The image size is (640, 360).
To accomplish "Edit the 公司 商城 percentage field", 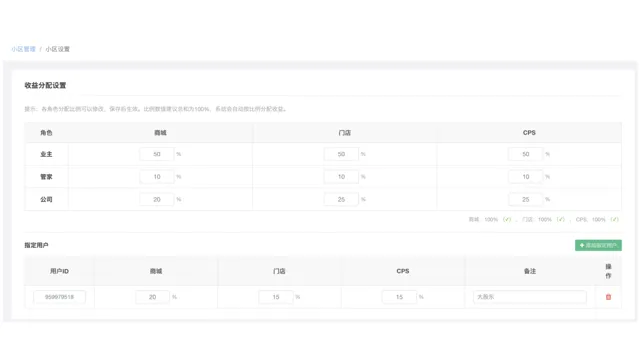I will click(157, 199).
